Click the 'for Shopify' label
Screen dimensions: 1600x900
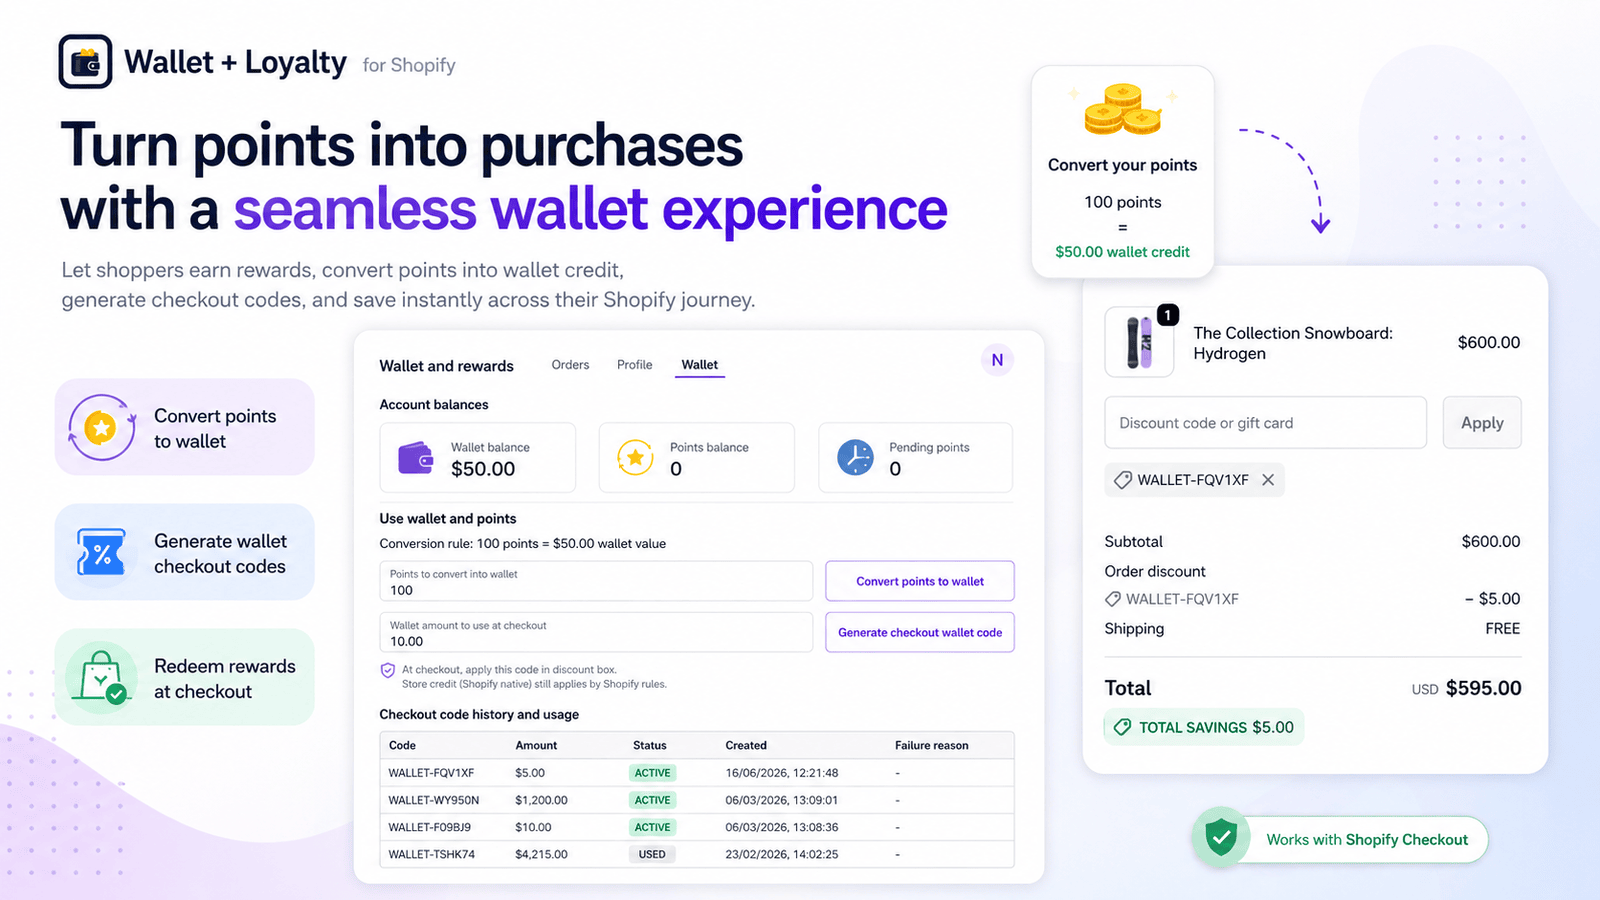pos(409,65)
